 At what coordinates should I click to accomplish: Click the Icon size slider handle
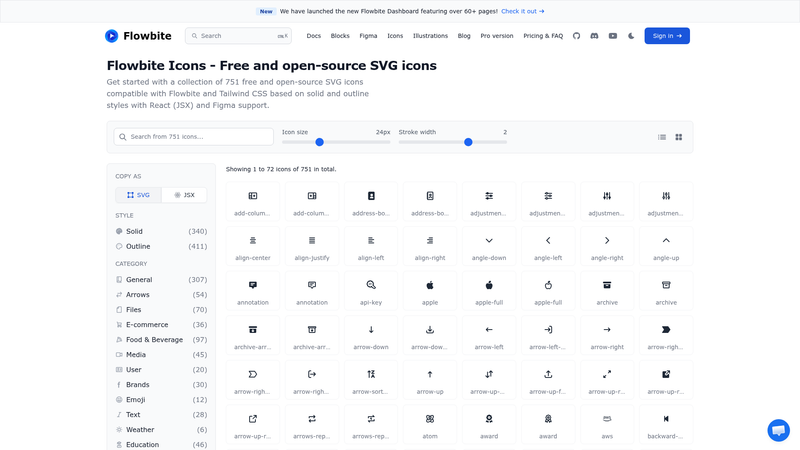coord(319,142)
